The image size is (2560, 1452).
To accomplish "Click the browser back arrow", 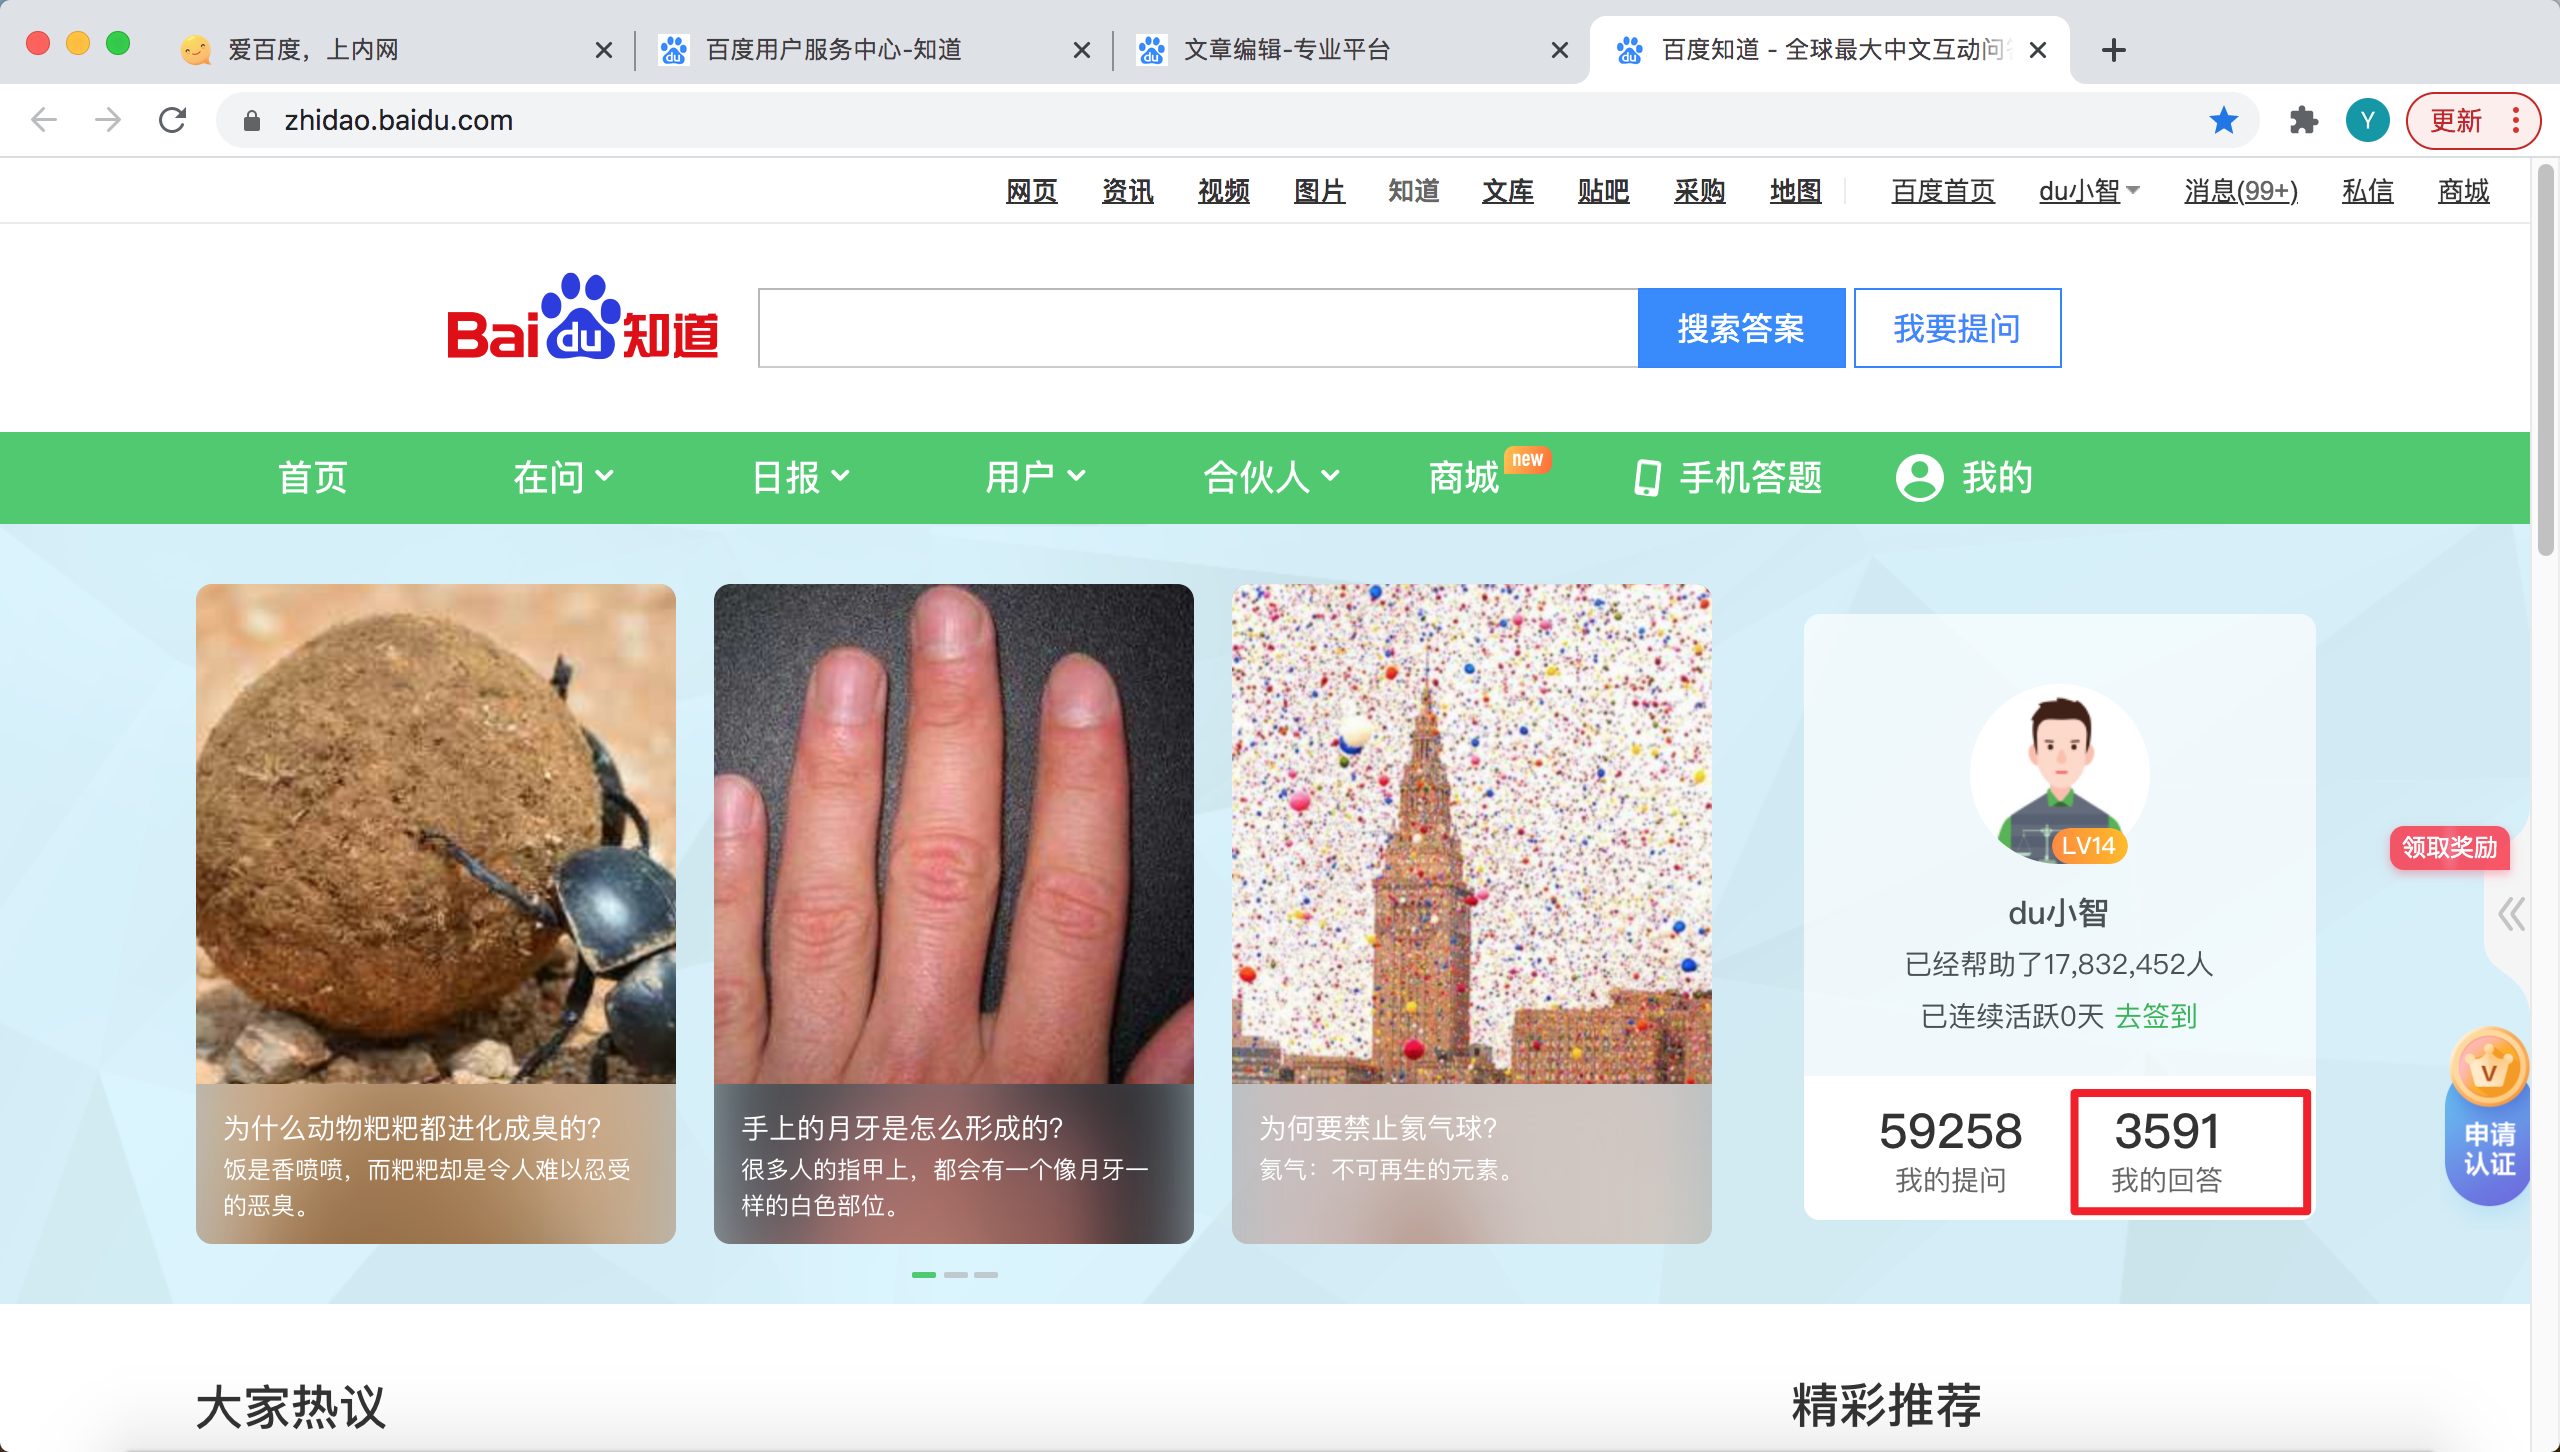I will (42, 120).
